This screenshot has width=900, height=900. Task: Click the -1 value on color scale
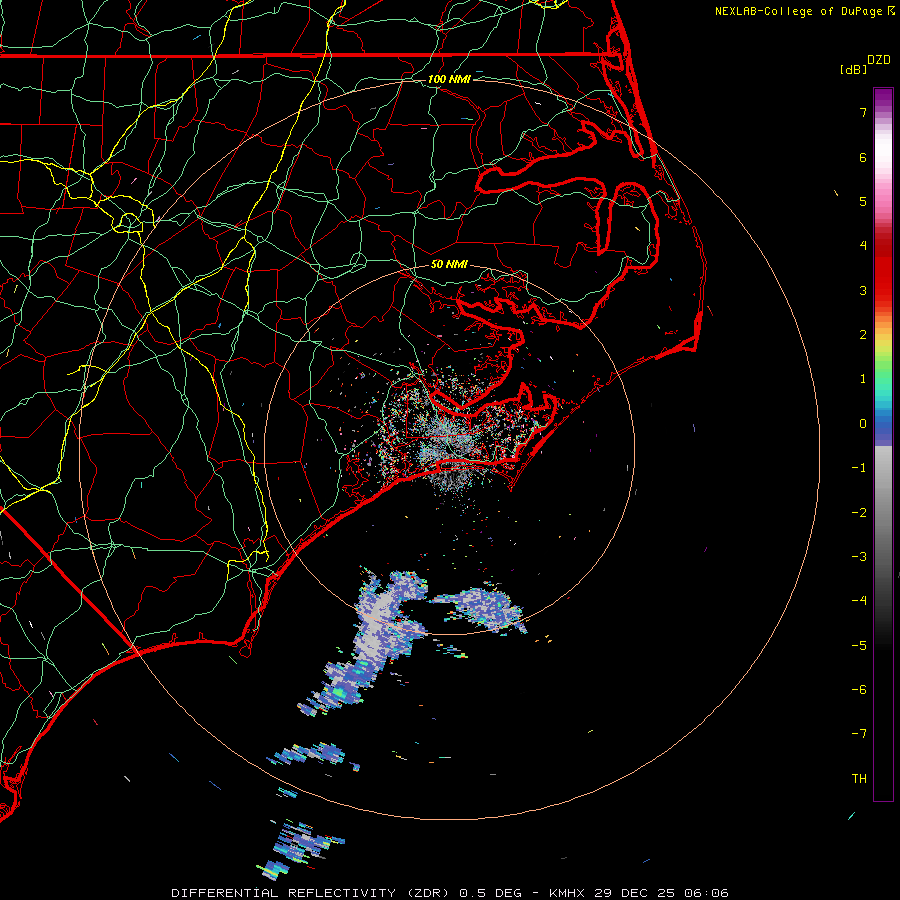tap(859, 468)
